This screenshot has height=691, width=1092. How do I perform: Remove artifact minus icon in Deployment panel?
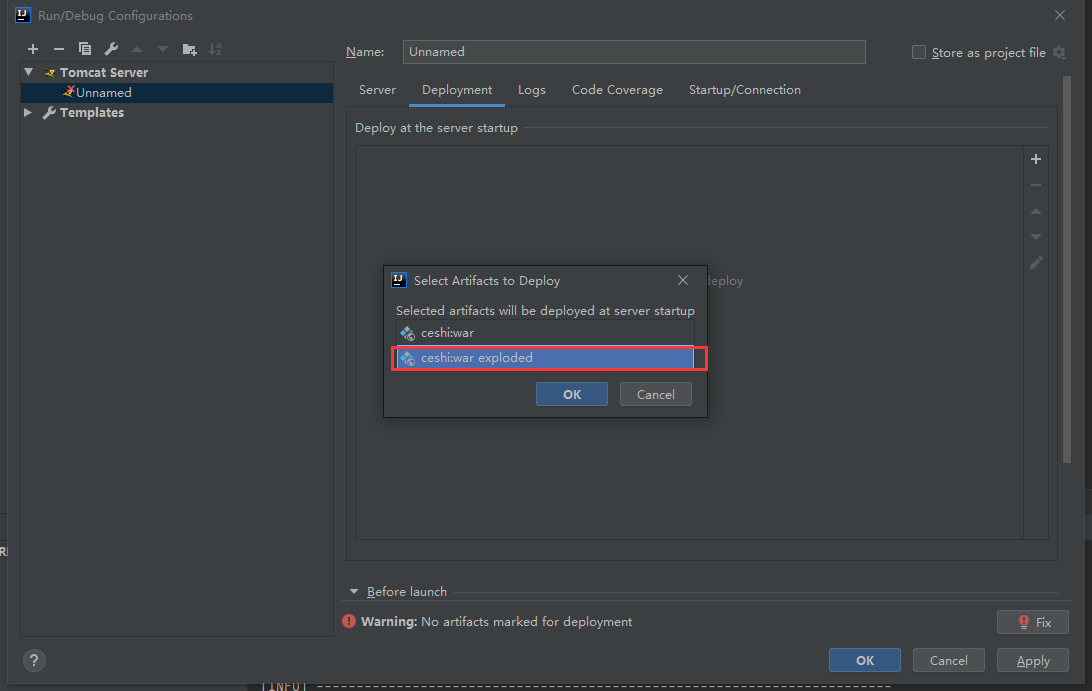click(x=1036, y=185)
